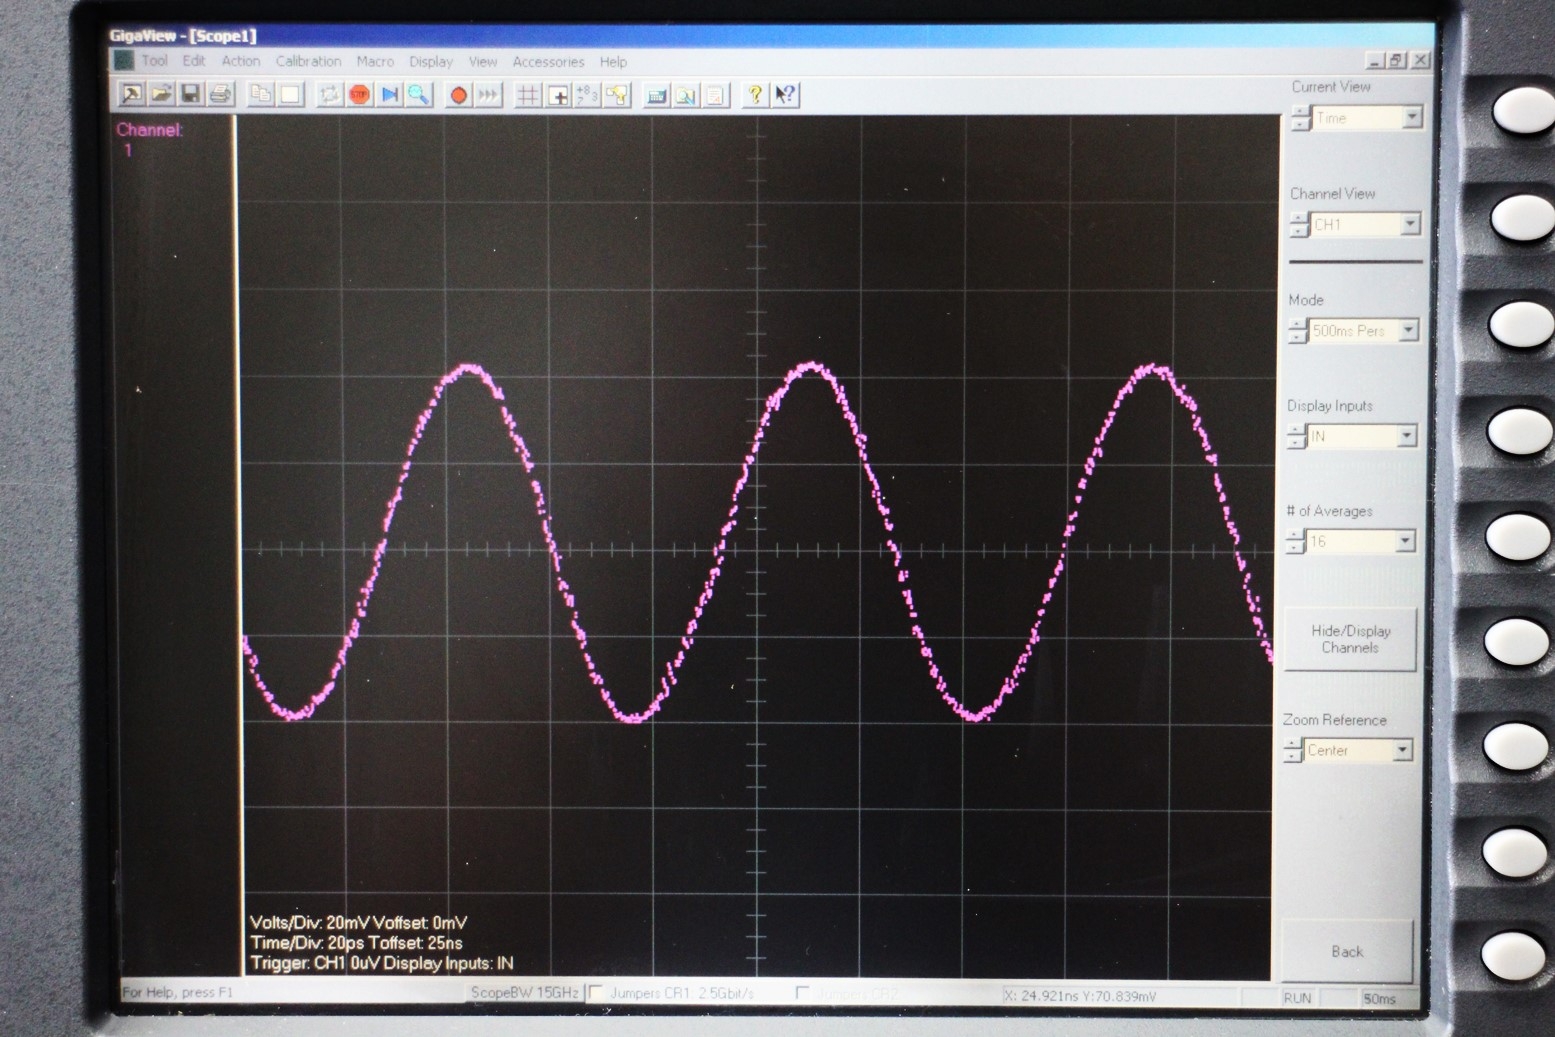This screenshot has width=1555, height=1037.
Task: Click the Time/Div: 20ps Toffset text
Action: point(356,943)
